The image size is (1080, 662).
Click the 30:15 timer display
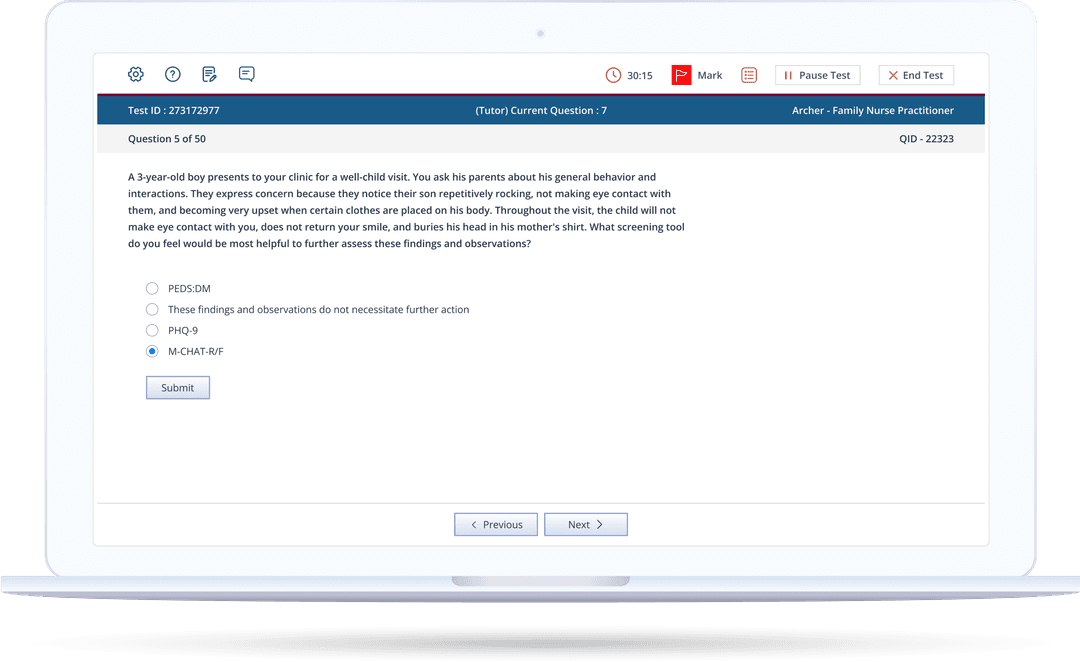[x=640, y=75]
